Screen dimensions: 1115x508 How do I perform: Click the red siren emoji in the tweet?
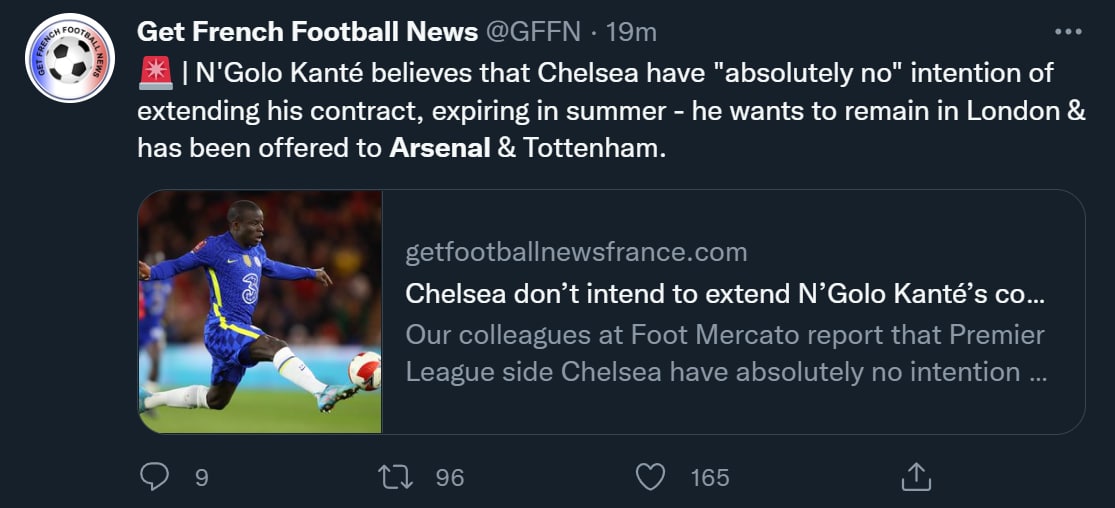click(154, 73)
